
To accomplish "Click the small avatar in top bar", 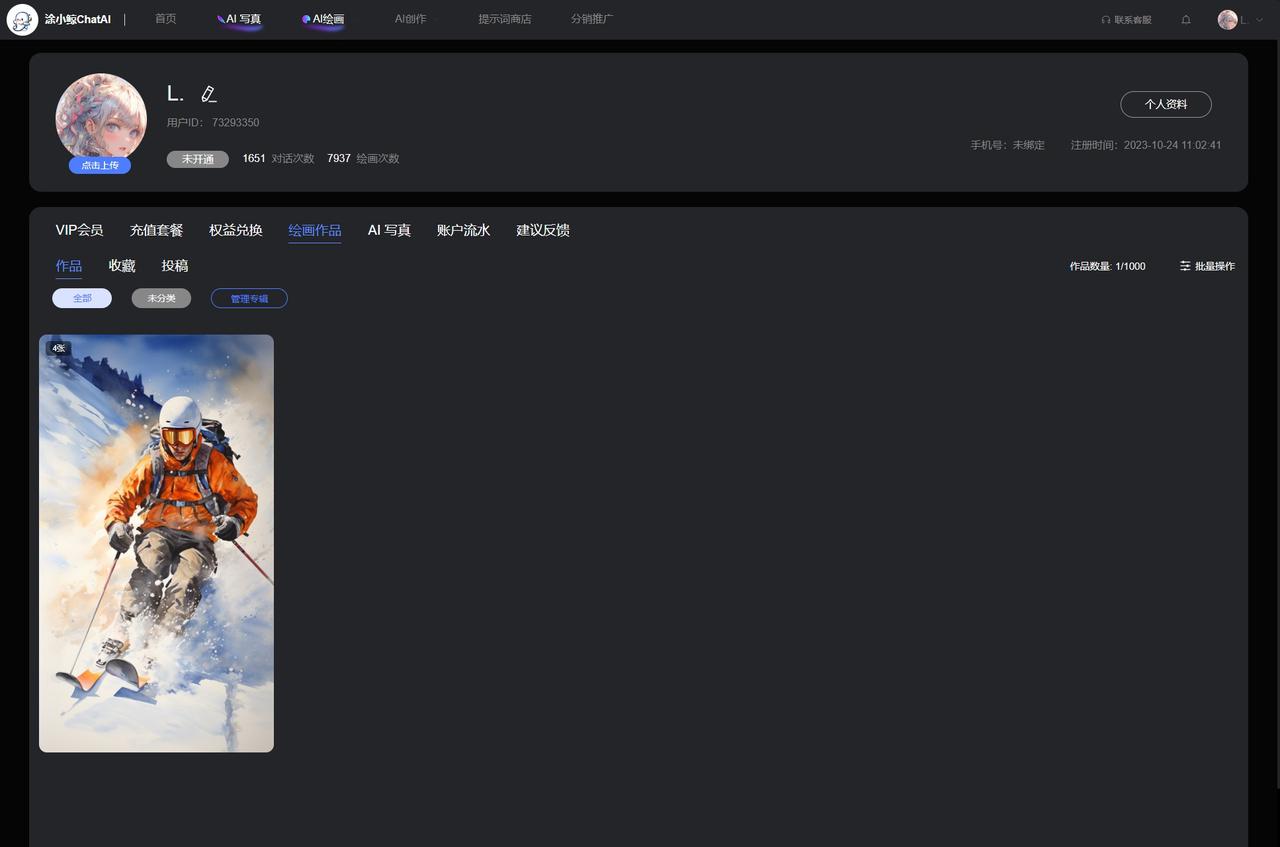I will point(1227,20).
